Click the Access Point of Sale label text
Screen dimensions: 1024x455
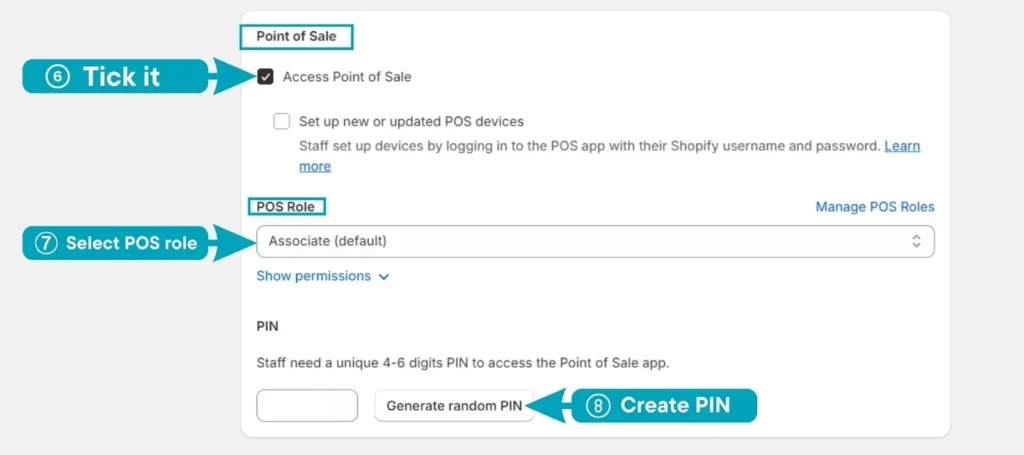coord(347,77)
